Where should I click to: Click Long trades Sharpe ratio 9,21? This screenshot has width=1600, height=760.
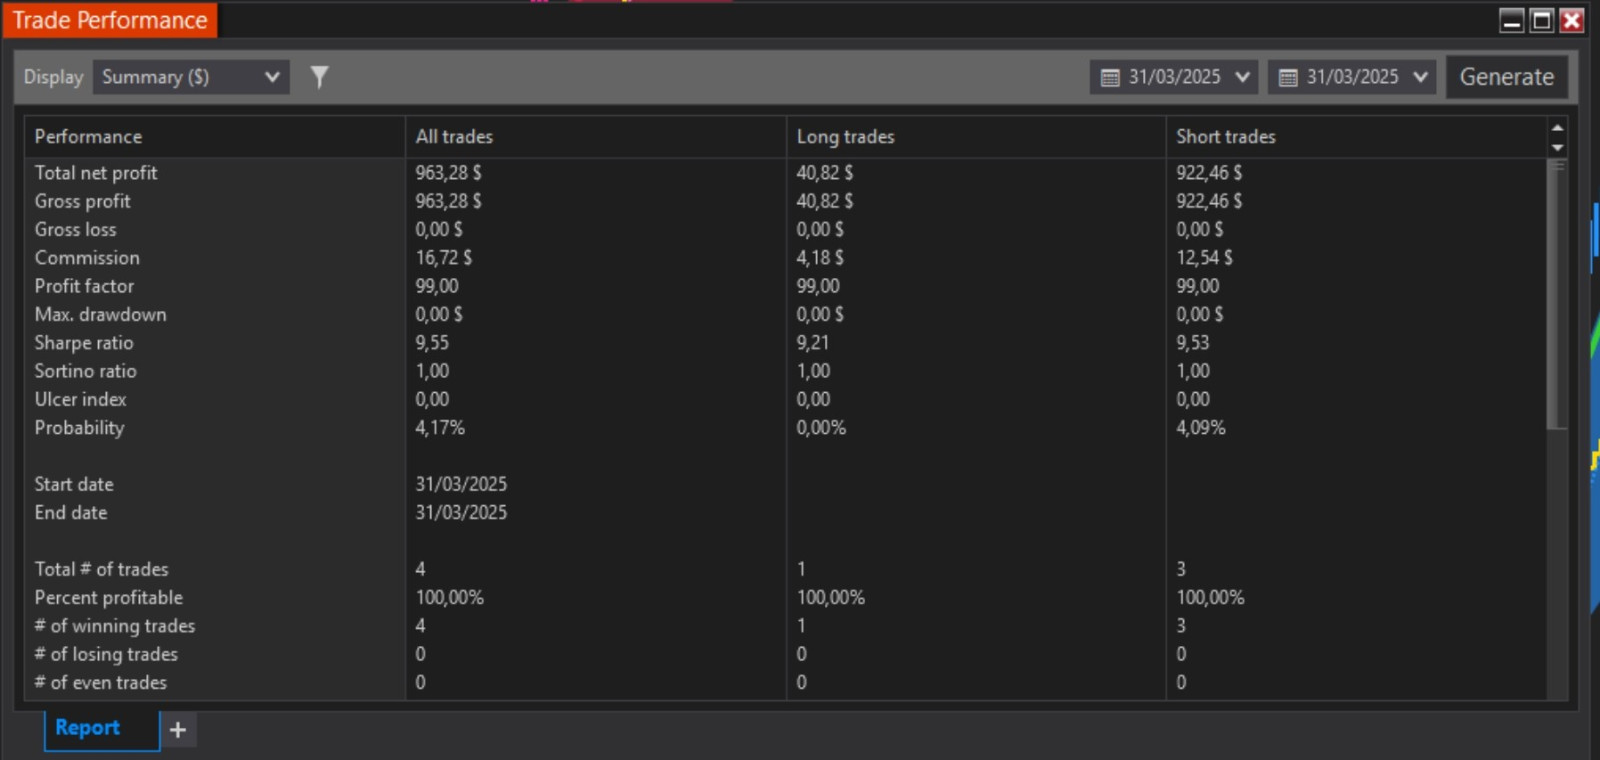[812, 343]
